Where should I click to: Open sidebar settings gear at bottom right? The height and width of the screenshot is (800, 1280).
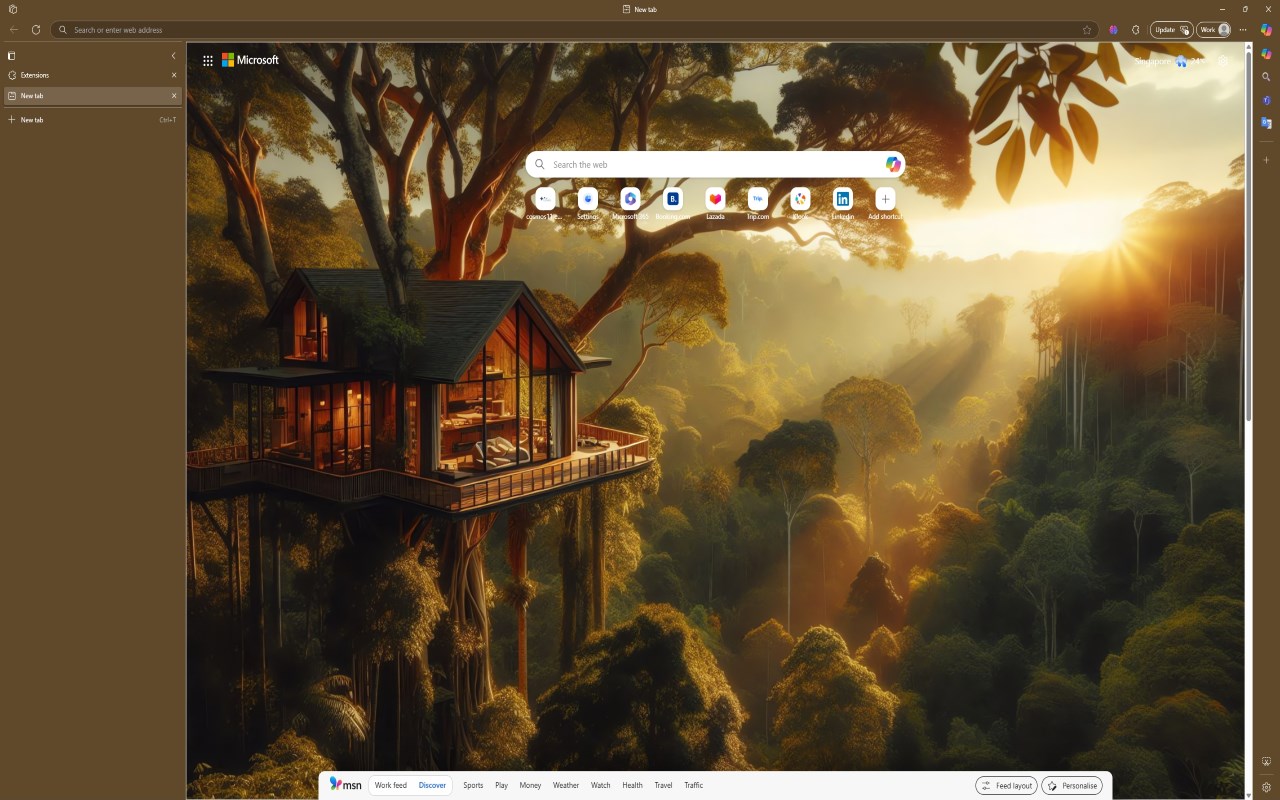[x=1266, y=787]
